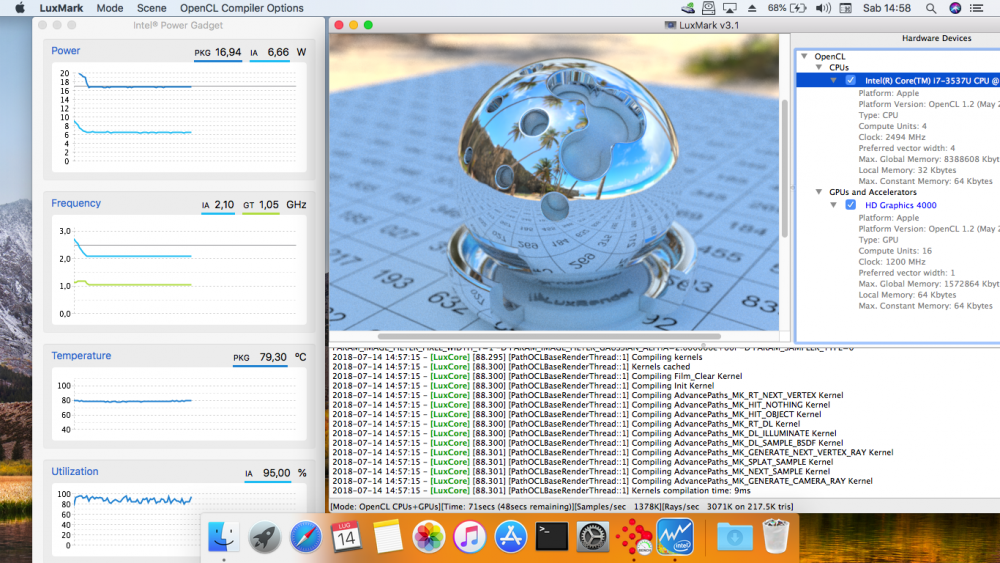Open the volume control menu
Screen dimensions: 1000x563
[x=823, y=8]
